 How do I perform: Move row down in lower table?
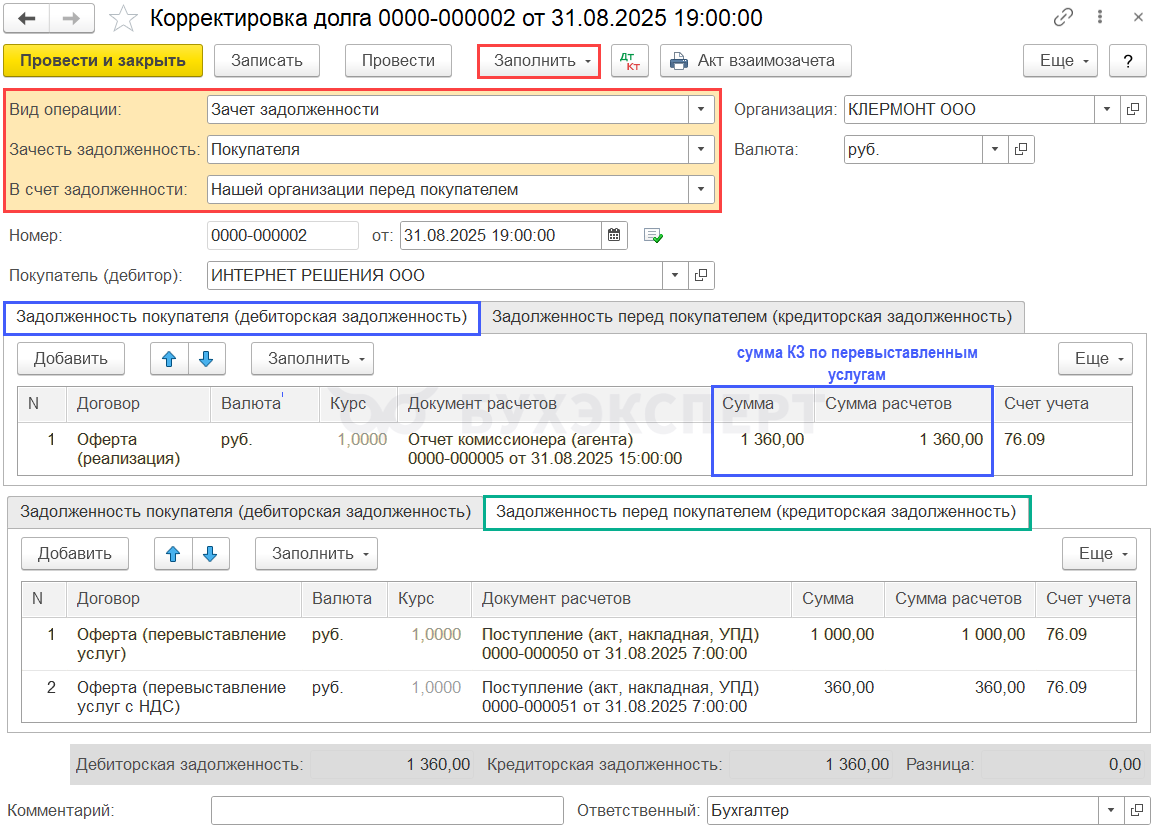(x=210, y=553)
